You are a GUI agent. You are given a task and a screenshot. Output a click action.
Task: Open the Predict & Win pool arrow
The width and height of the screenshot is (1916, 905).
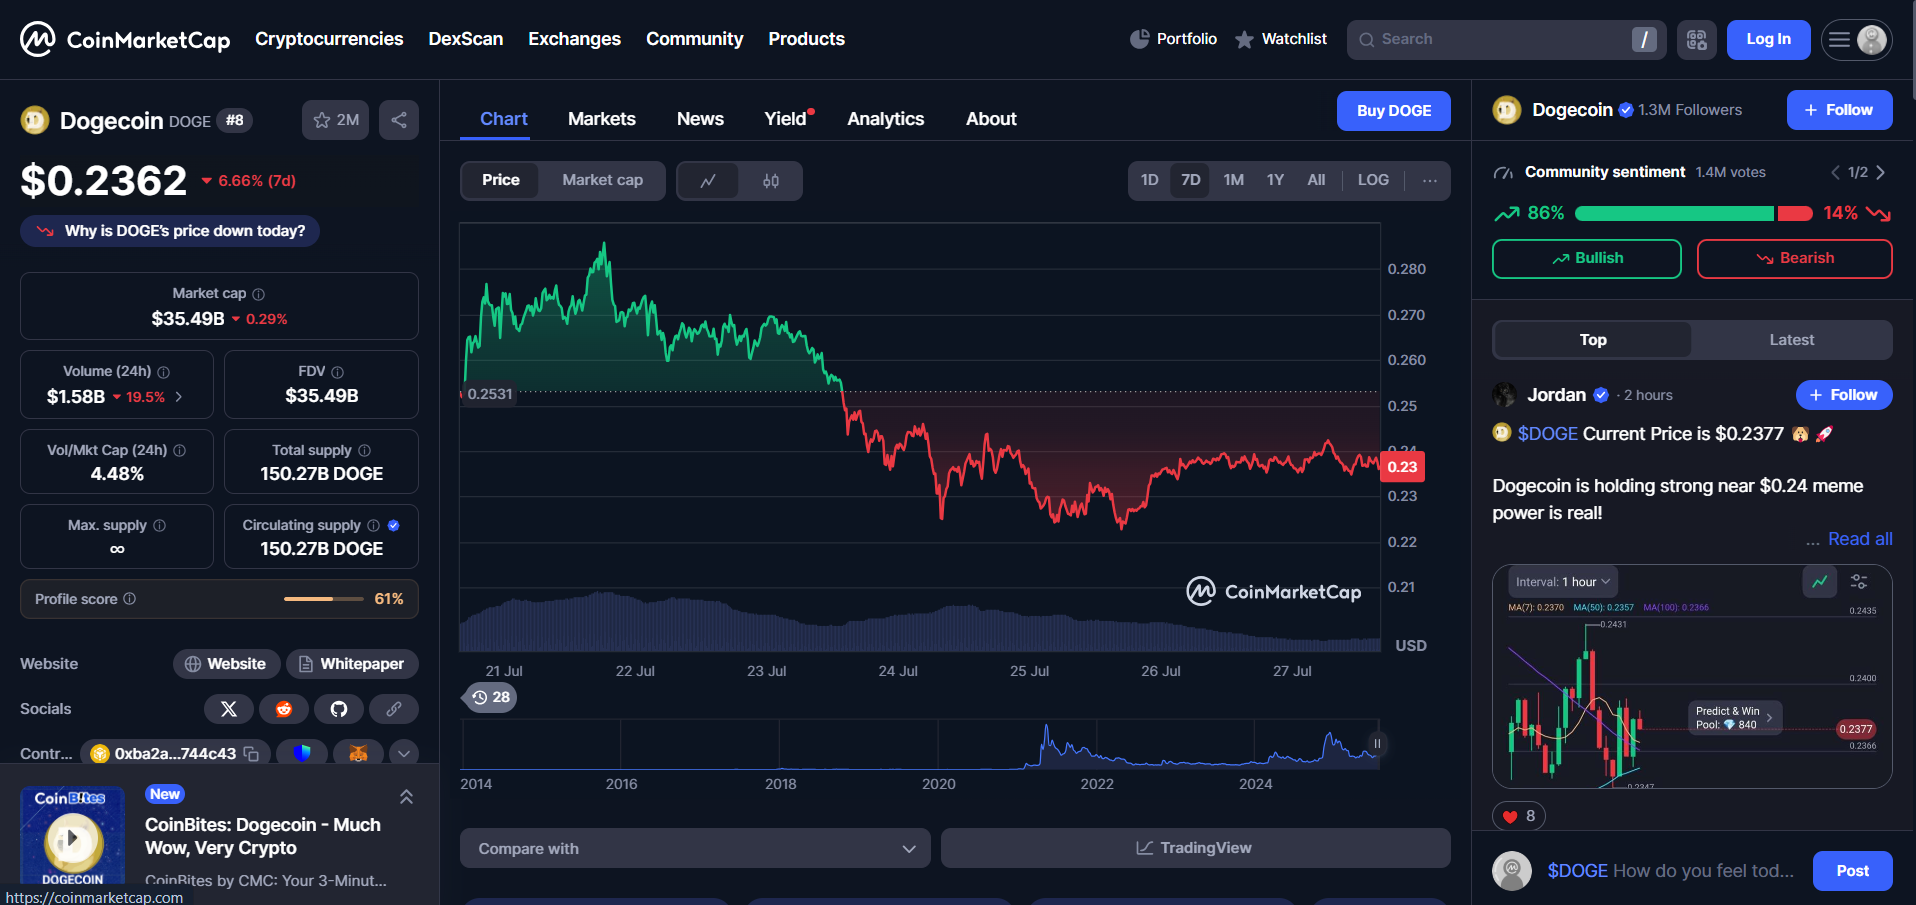[1769, 718]
